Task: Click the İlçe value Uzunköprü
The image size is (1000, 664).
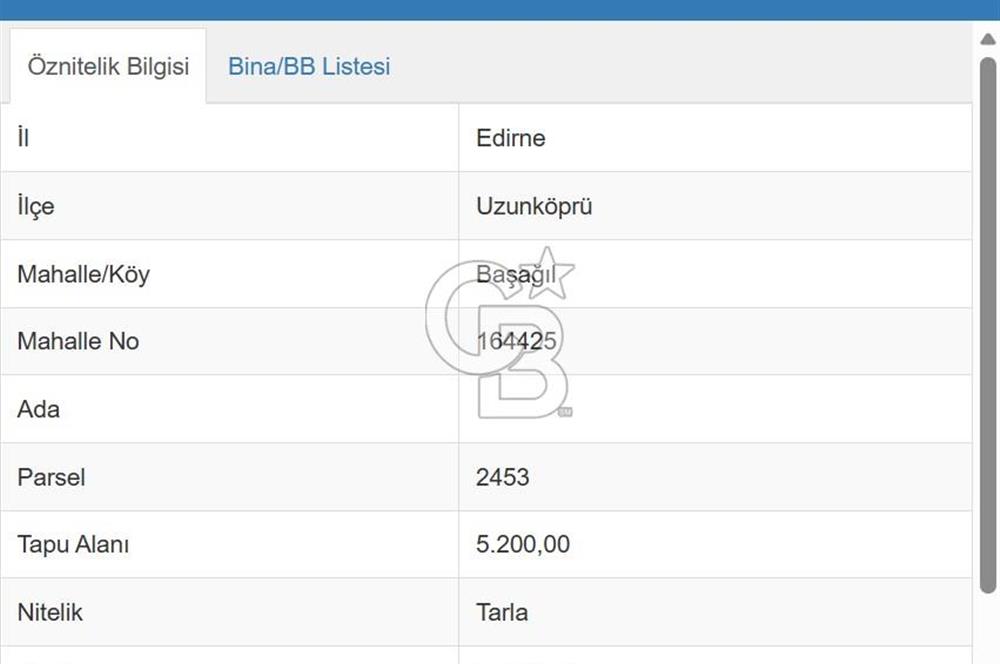Action: point(534,206)
